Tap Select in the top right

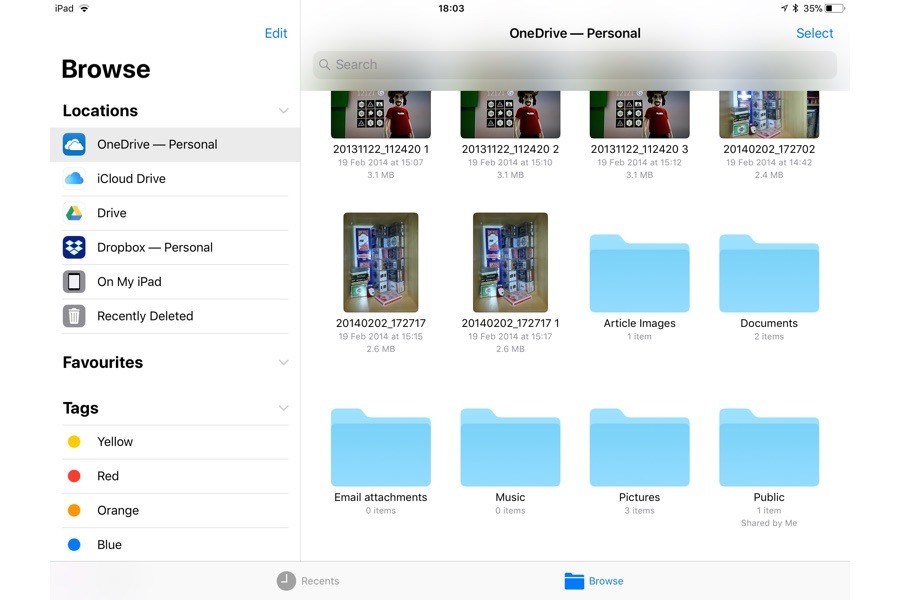[814, 33]
